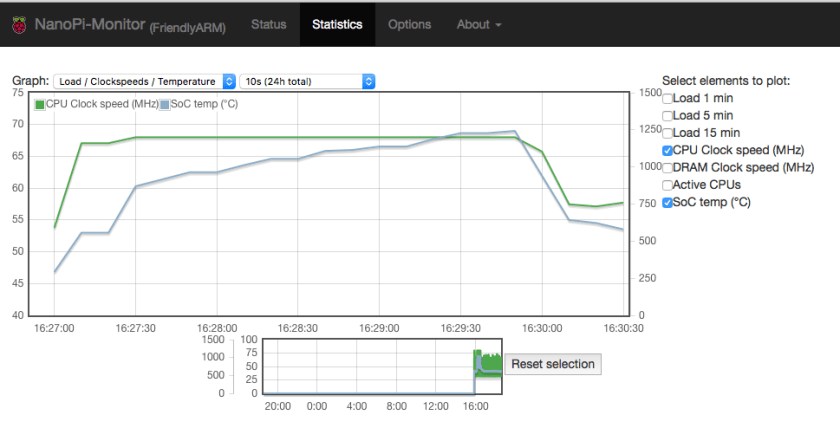Viewport: 840px width, 441px height.
Task: Expand the About dropdown menu
Action: (x=479, y=24)
